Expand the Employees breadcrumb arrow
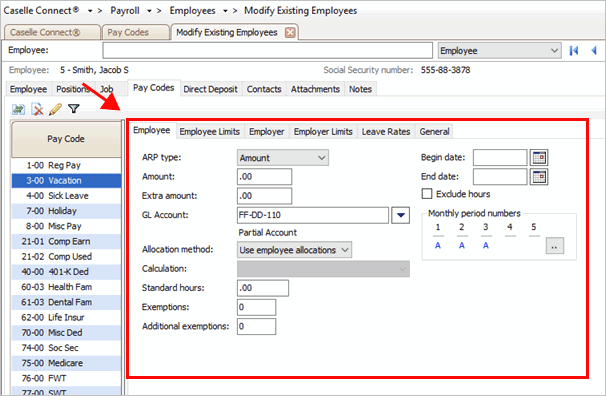Screen dimensions: 606x396 [225, 11]
